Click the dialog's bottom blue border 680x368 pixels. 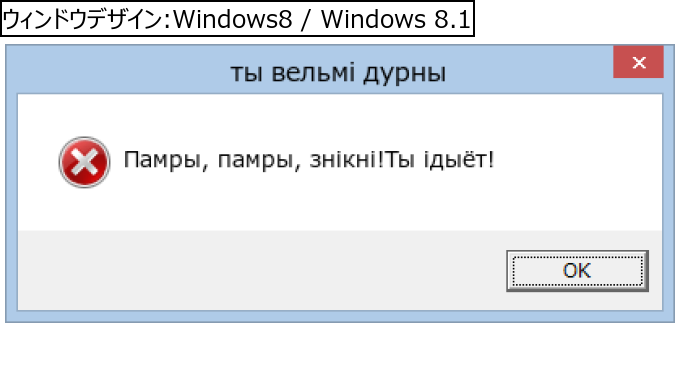[x=340, y=316]
